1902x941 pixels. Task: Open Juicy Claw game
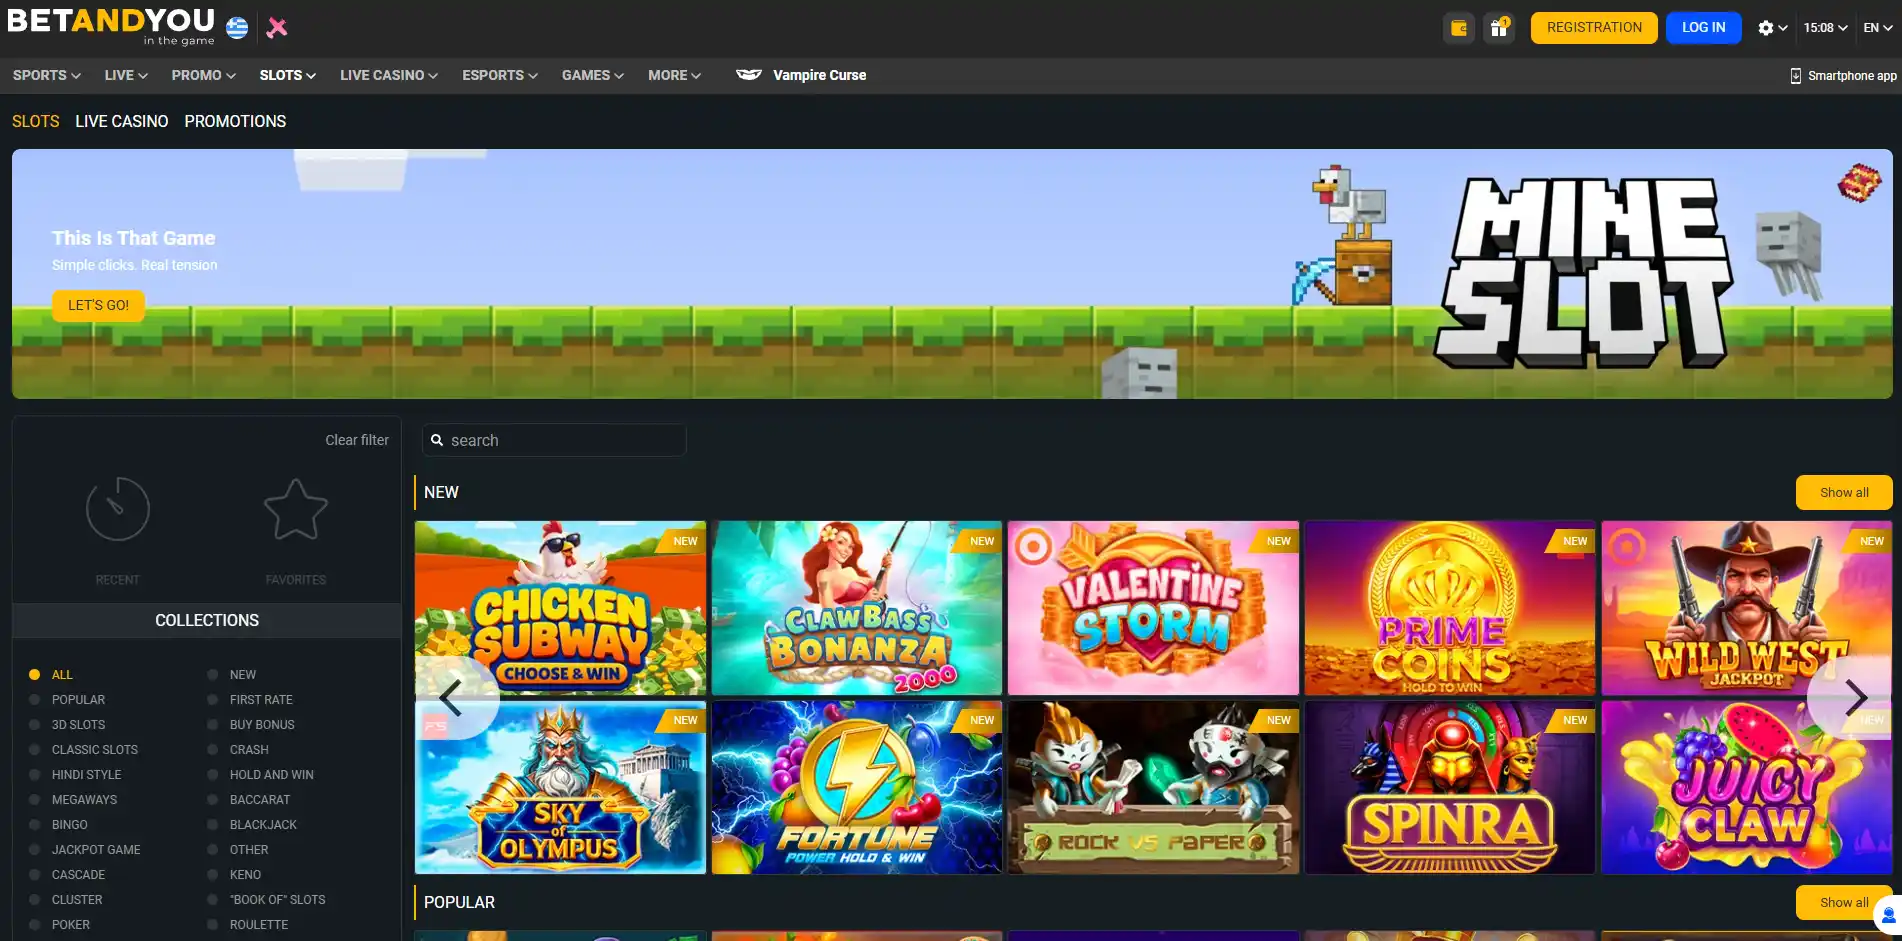[x=1746, y=787]
